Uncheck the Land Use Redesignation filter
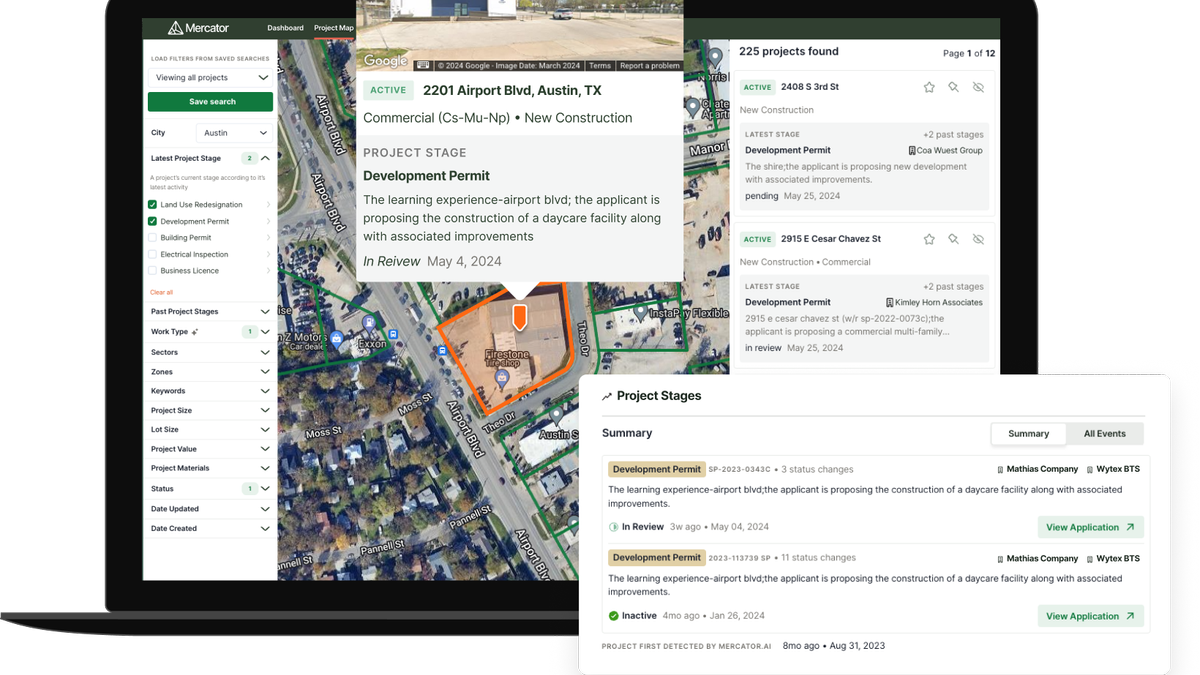 click(151, 204)
